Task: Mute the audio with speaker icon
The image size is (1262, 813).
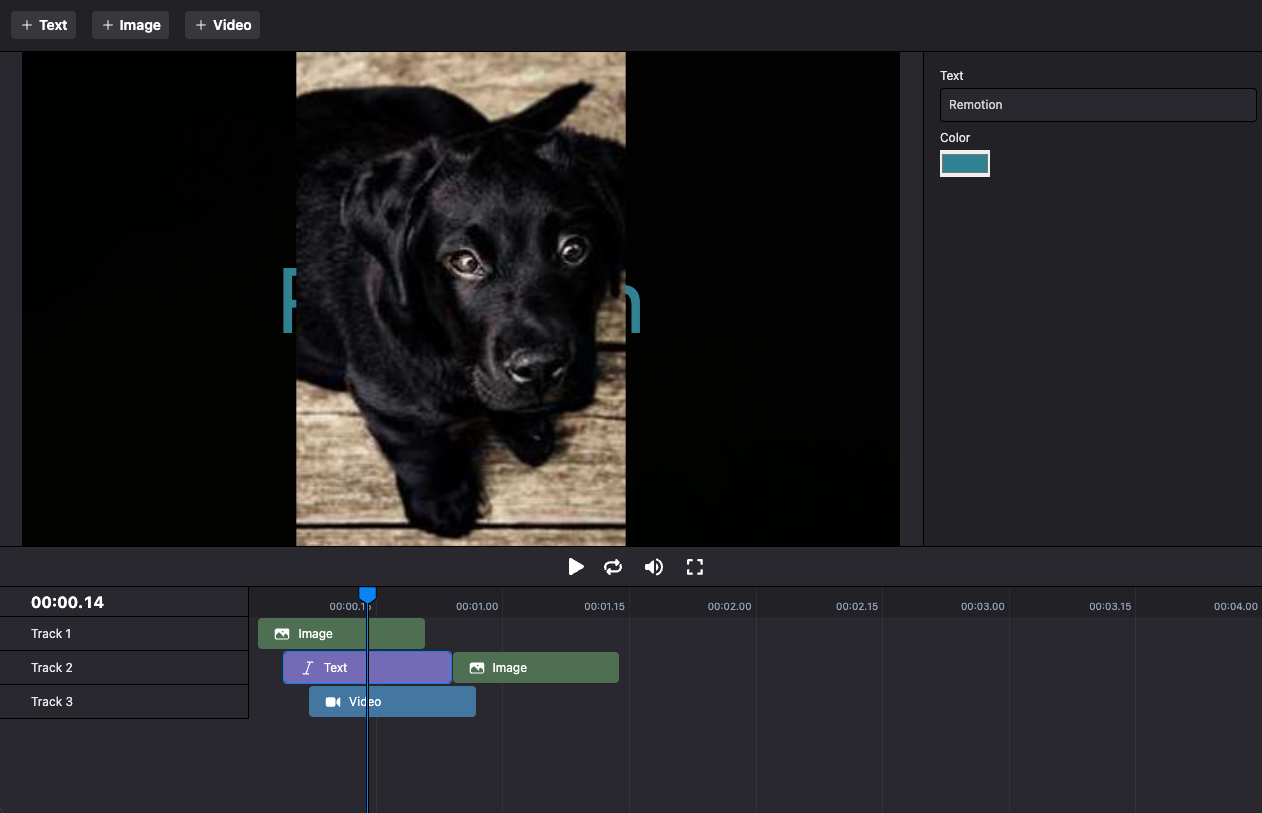Action: [x=654, y=567]
